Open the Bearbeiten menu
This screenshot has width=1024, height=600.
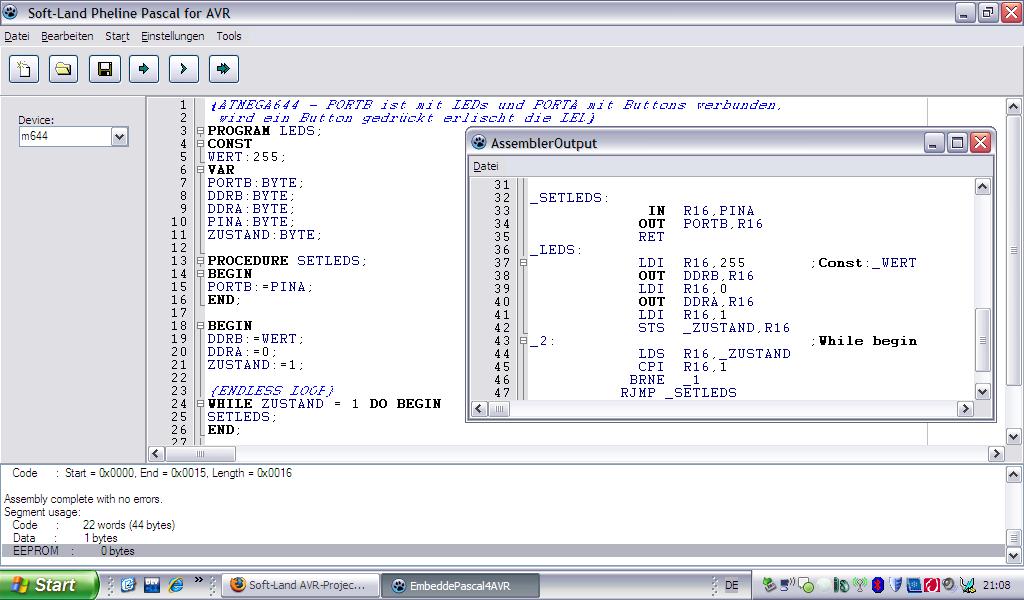(x=67, y=36)
